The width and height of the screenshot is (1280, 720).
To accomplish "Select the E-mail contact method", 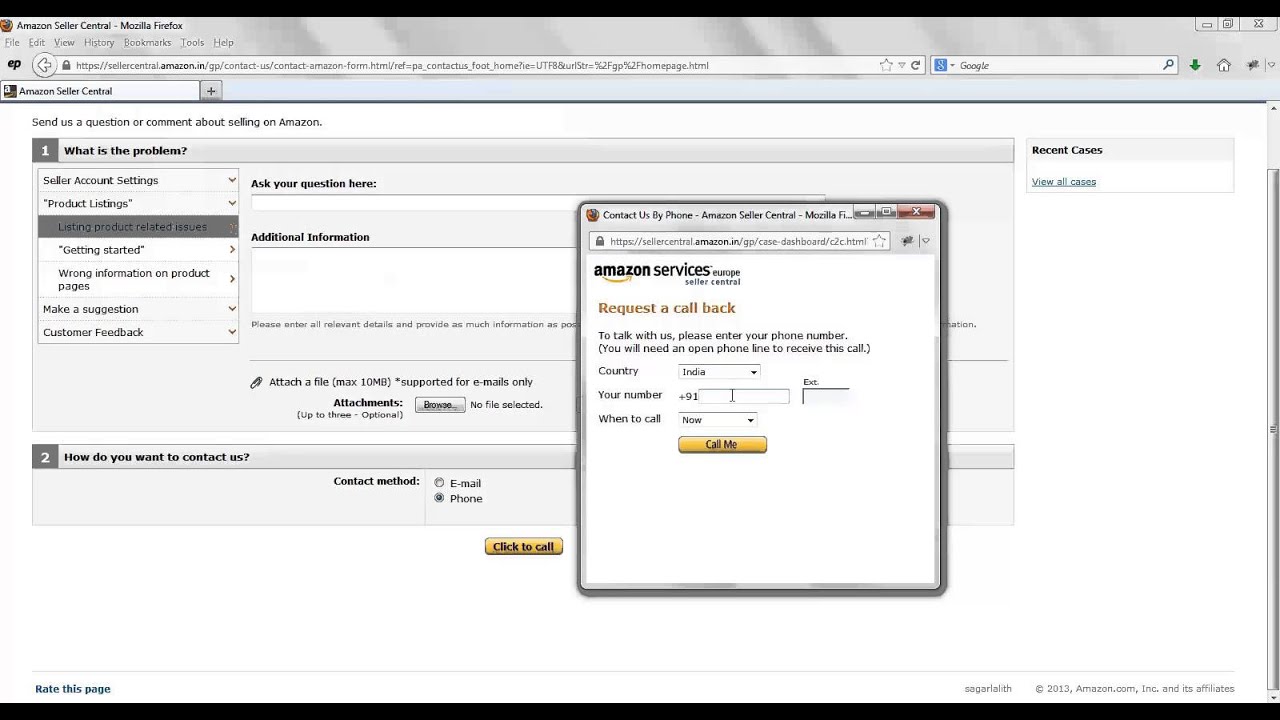I will pos(439,483).
